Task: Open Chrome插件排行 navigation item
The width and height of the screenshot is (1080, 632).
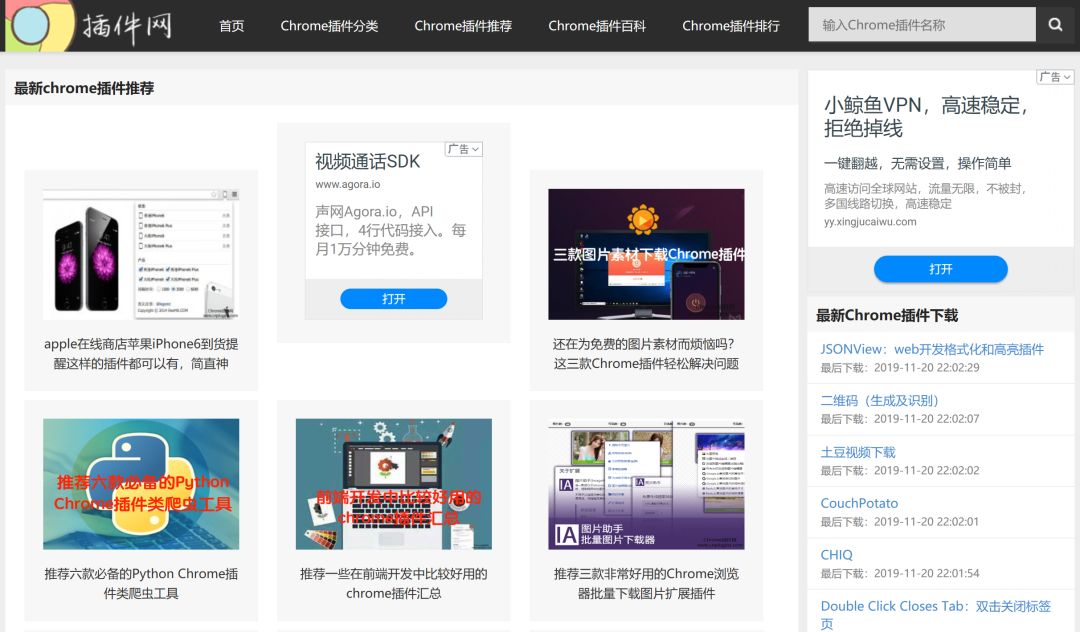Action: (x=731, y=26)
